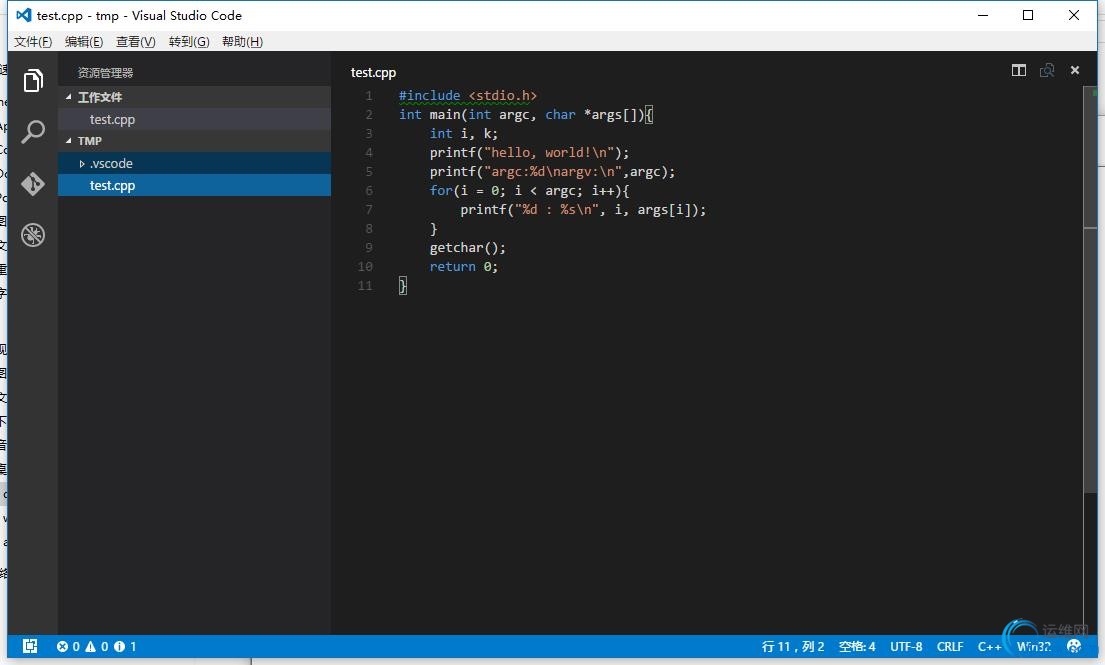
Task: Open the 帮助(H) menu
Action: pos(242,42)
